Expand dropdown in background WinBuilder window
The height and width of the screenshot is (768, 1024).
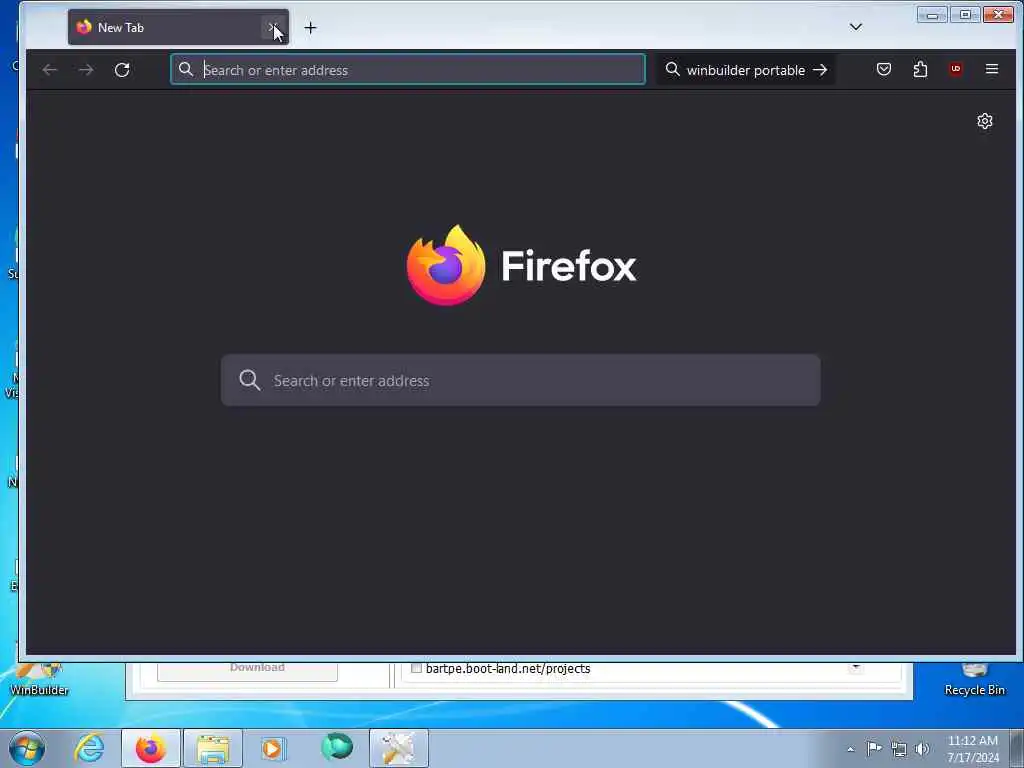point(855,667)
